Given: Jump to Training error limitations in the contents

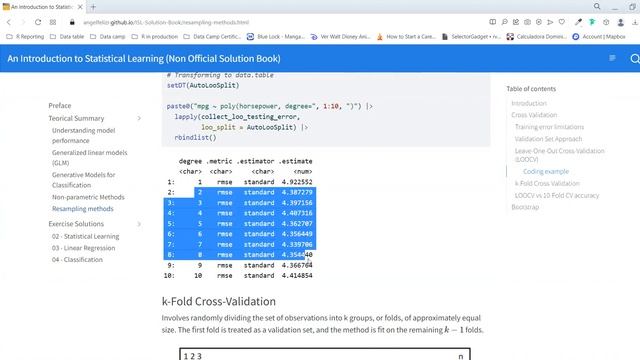Looking at the screenshot, I should [549, 127].
